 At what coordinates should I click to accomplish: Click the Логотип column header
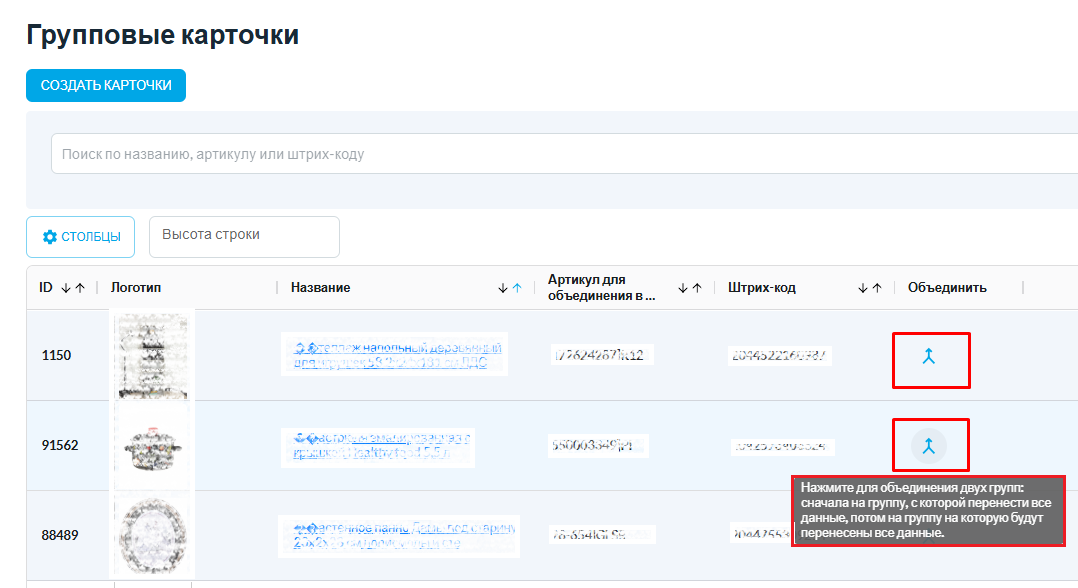[136, 287]
